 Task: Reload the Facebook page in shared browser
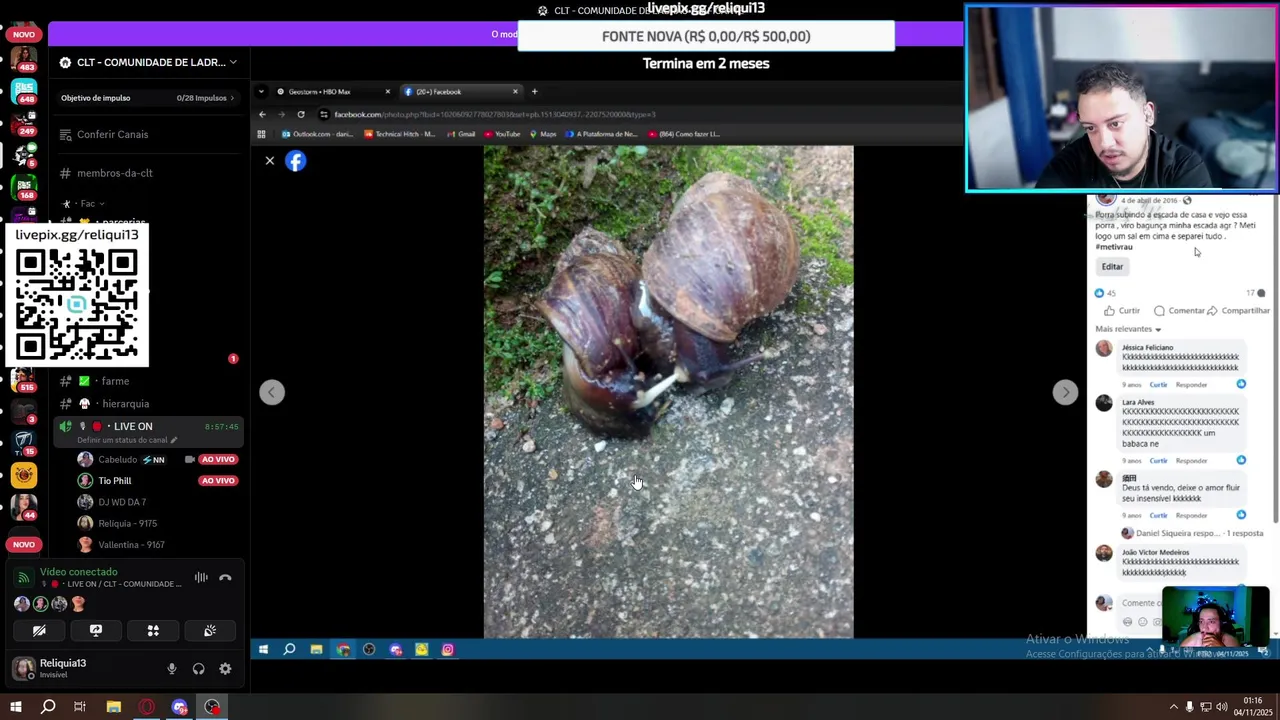point(301,114)
